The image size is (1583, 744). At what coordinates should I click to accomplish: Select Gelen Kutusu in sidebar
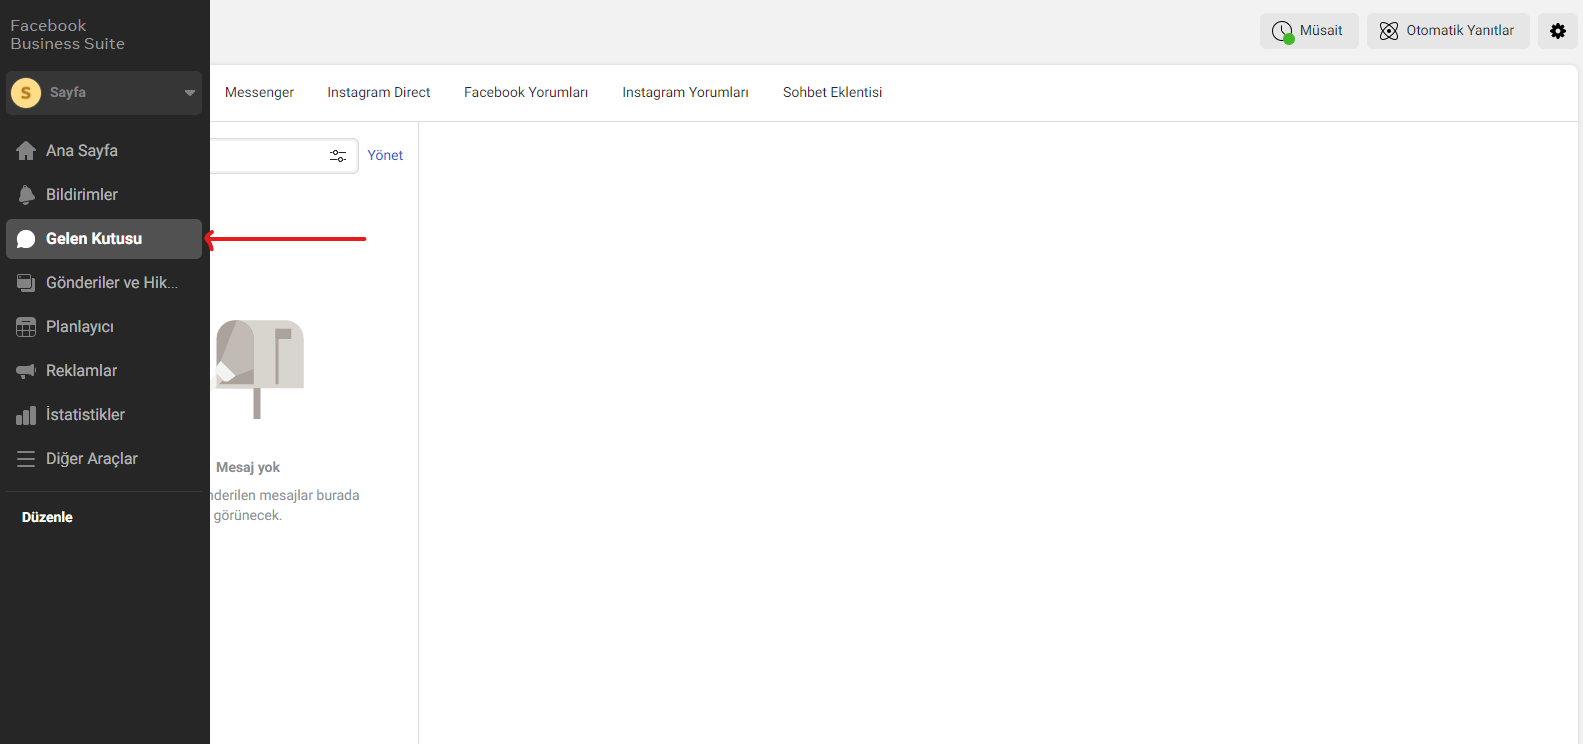(104, 239)
